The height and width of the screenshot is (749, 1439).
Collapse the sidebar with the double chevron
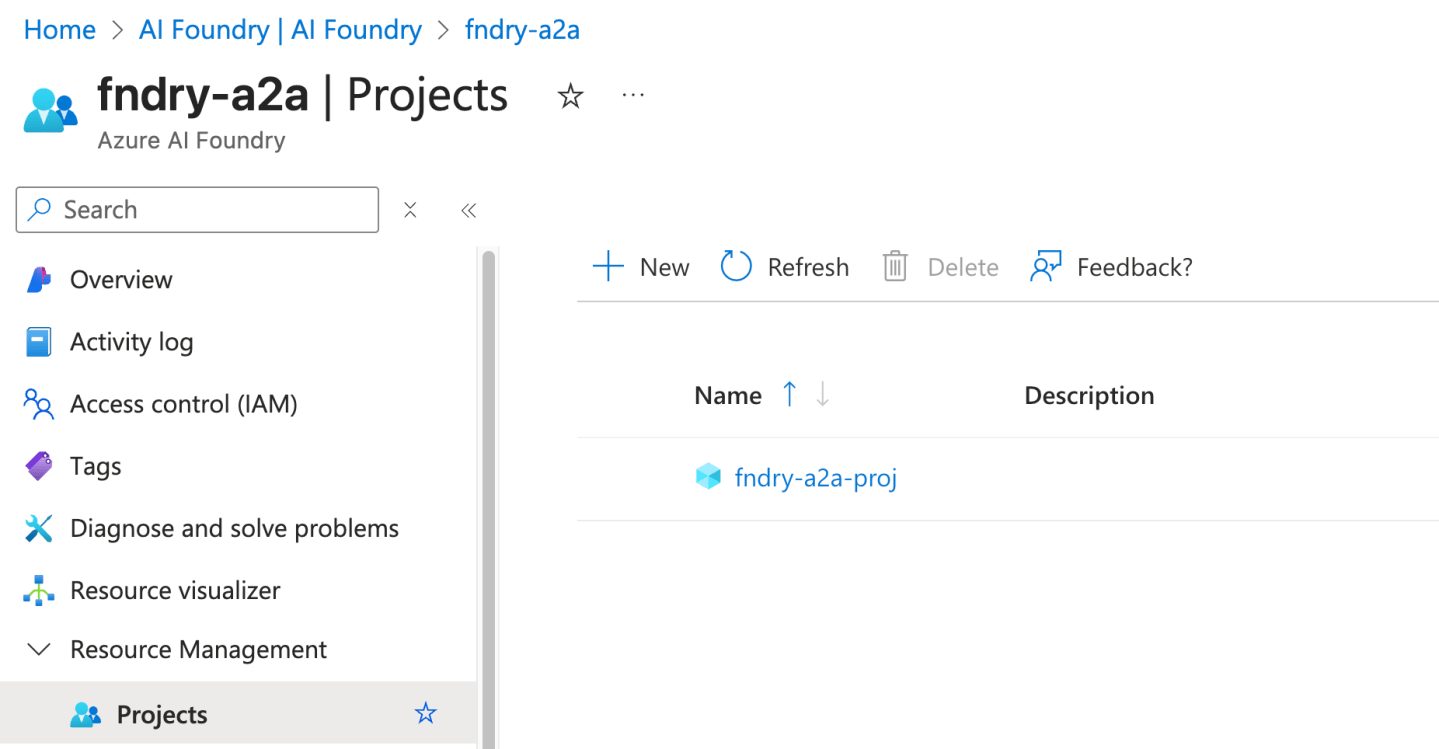pyautogui.click(x=467, y=210)
